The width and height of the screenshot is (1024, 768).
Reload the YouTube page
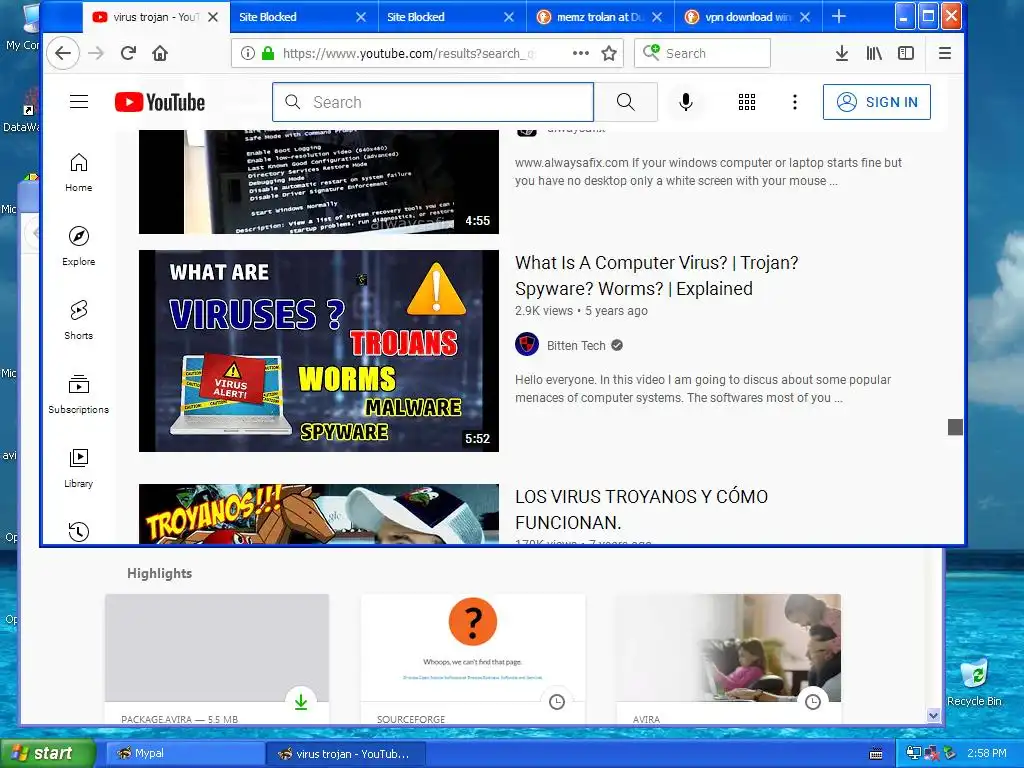point(128,54)
